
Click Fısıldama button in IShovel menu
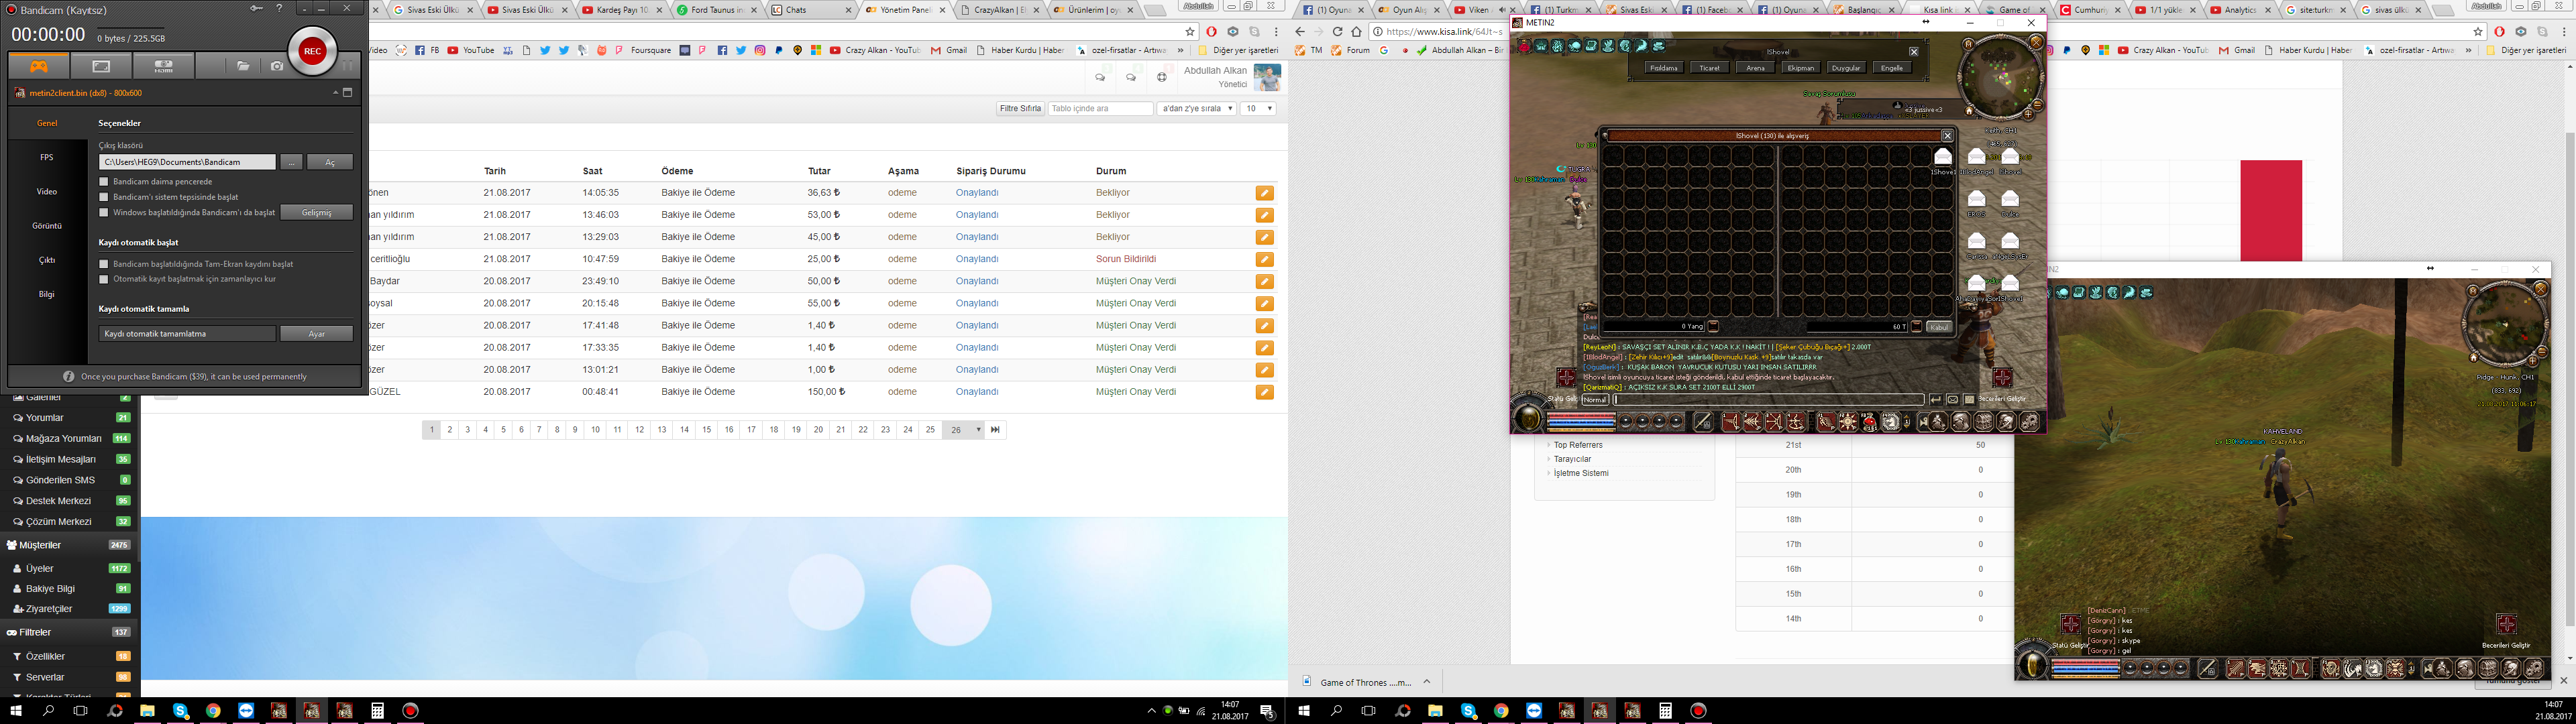pyautogui.click(x=1664, y=68)
